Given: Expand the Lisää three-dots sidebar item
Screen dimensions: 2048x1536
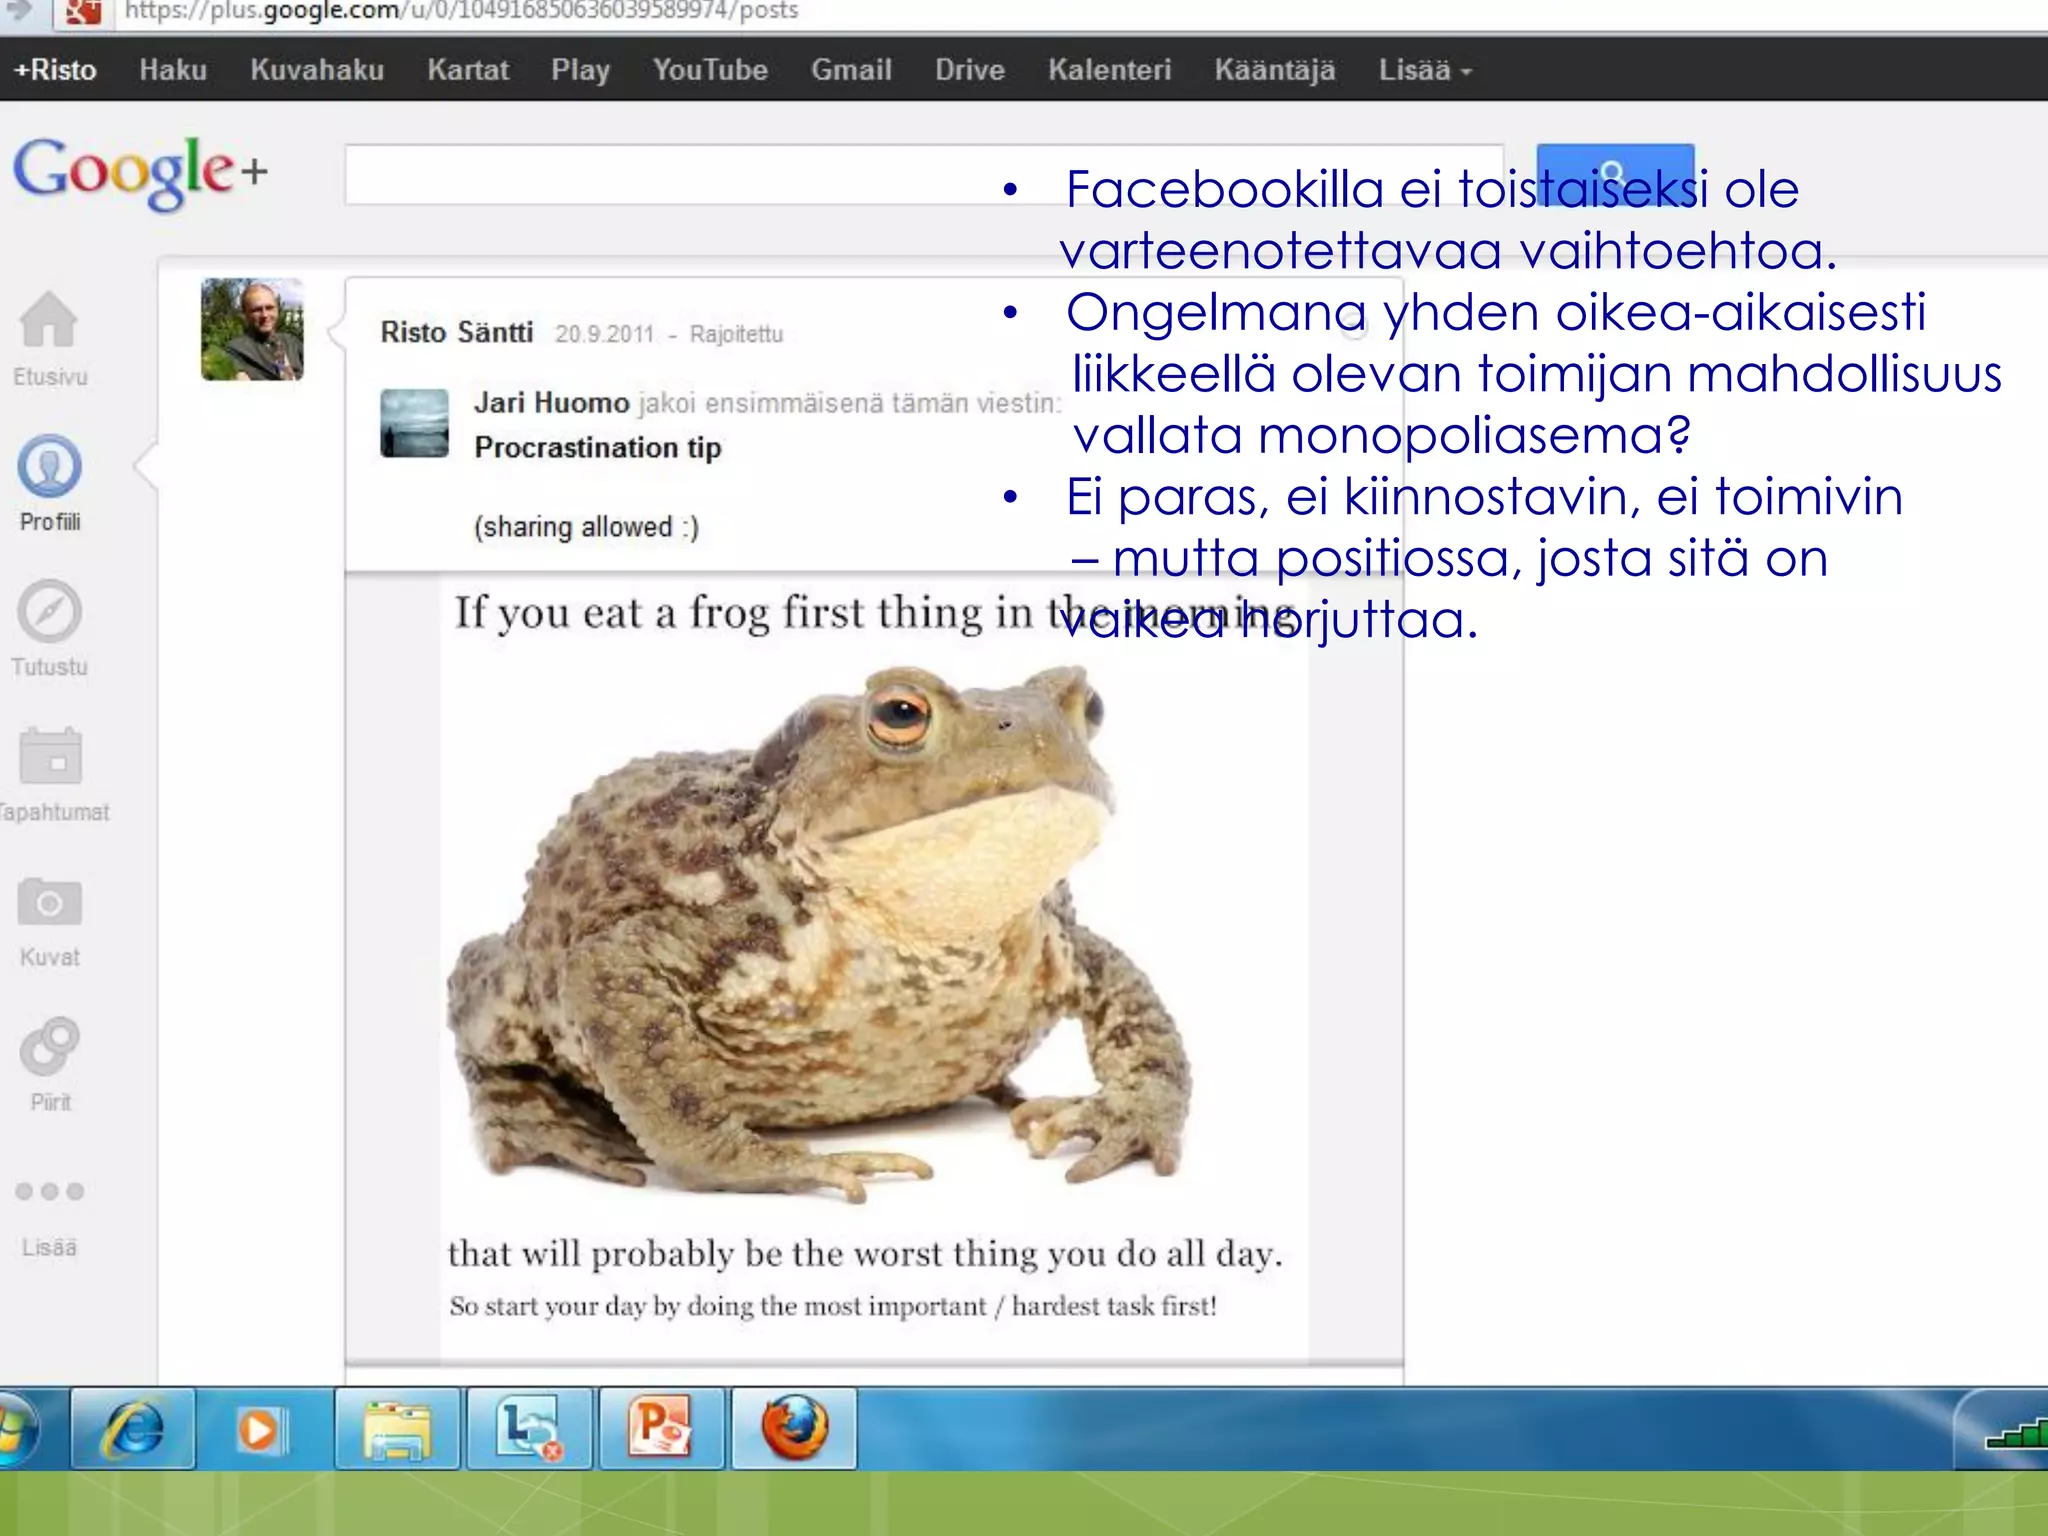Looking at the screenshot, I should tap(49, 1192).
